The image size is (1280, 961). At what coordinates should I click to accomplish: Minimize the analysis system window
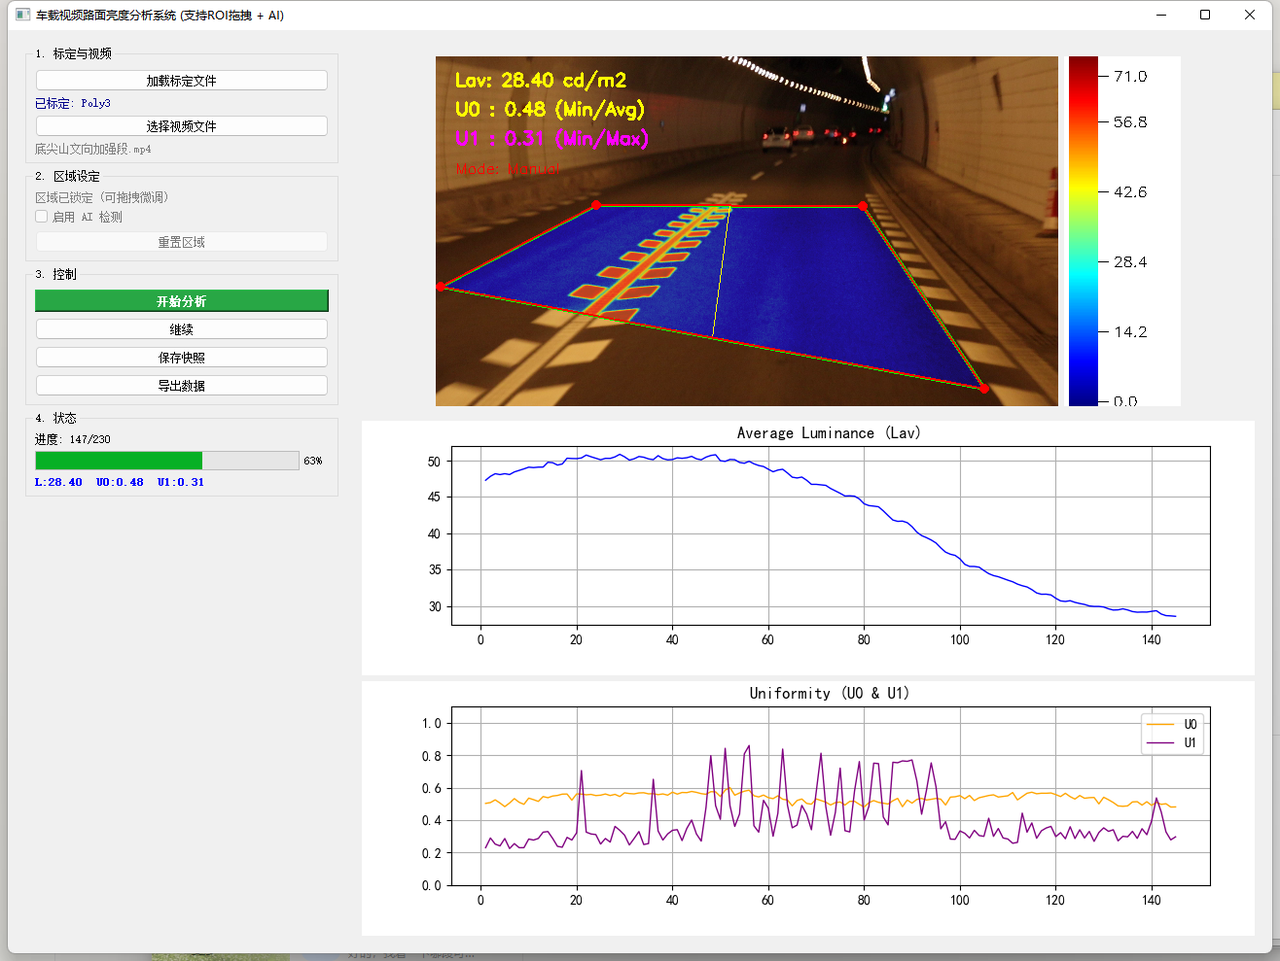pos(1161,15)
